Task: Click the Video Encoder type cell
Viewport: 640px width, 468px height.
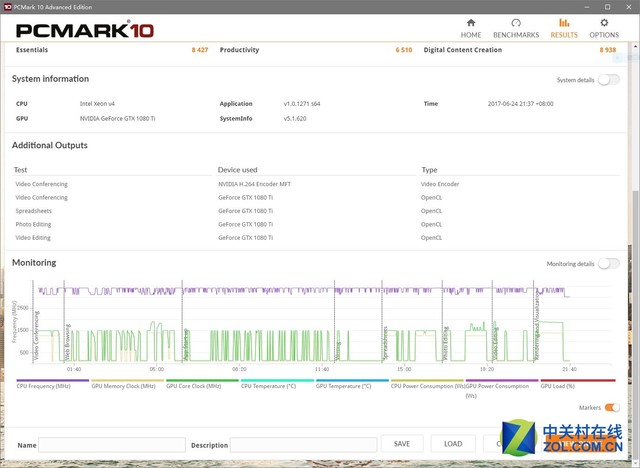Action: click(440, 184)
